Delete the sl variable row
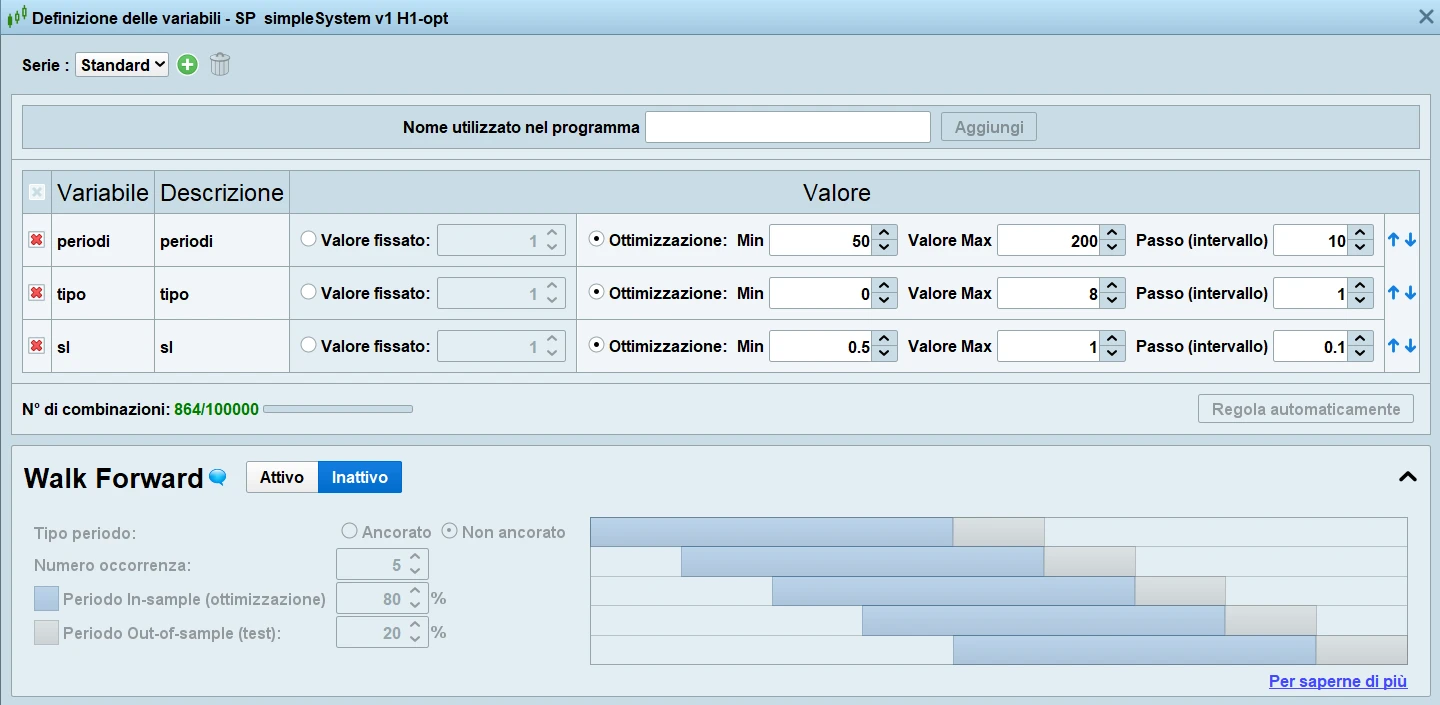 coord(36,346)
